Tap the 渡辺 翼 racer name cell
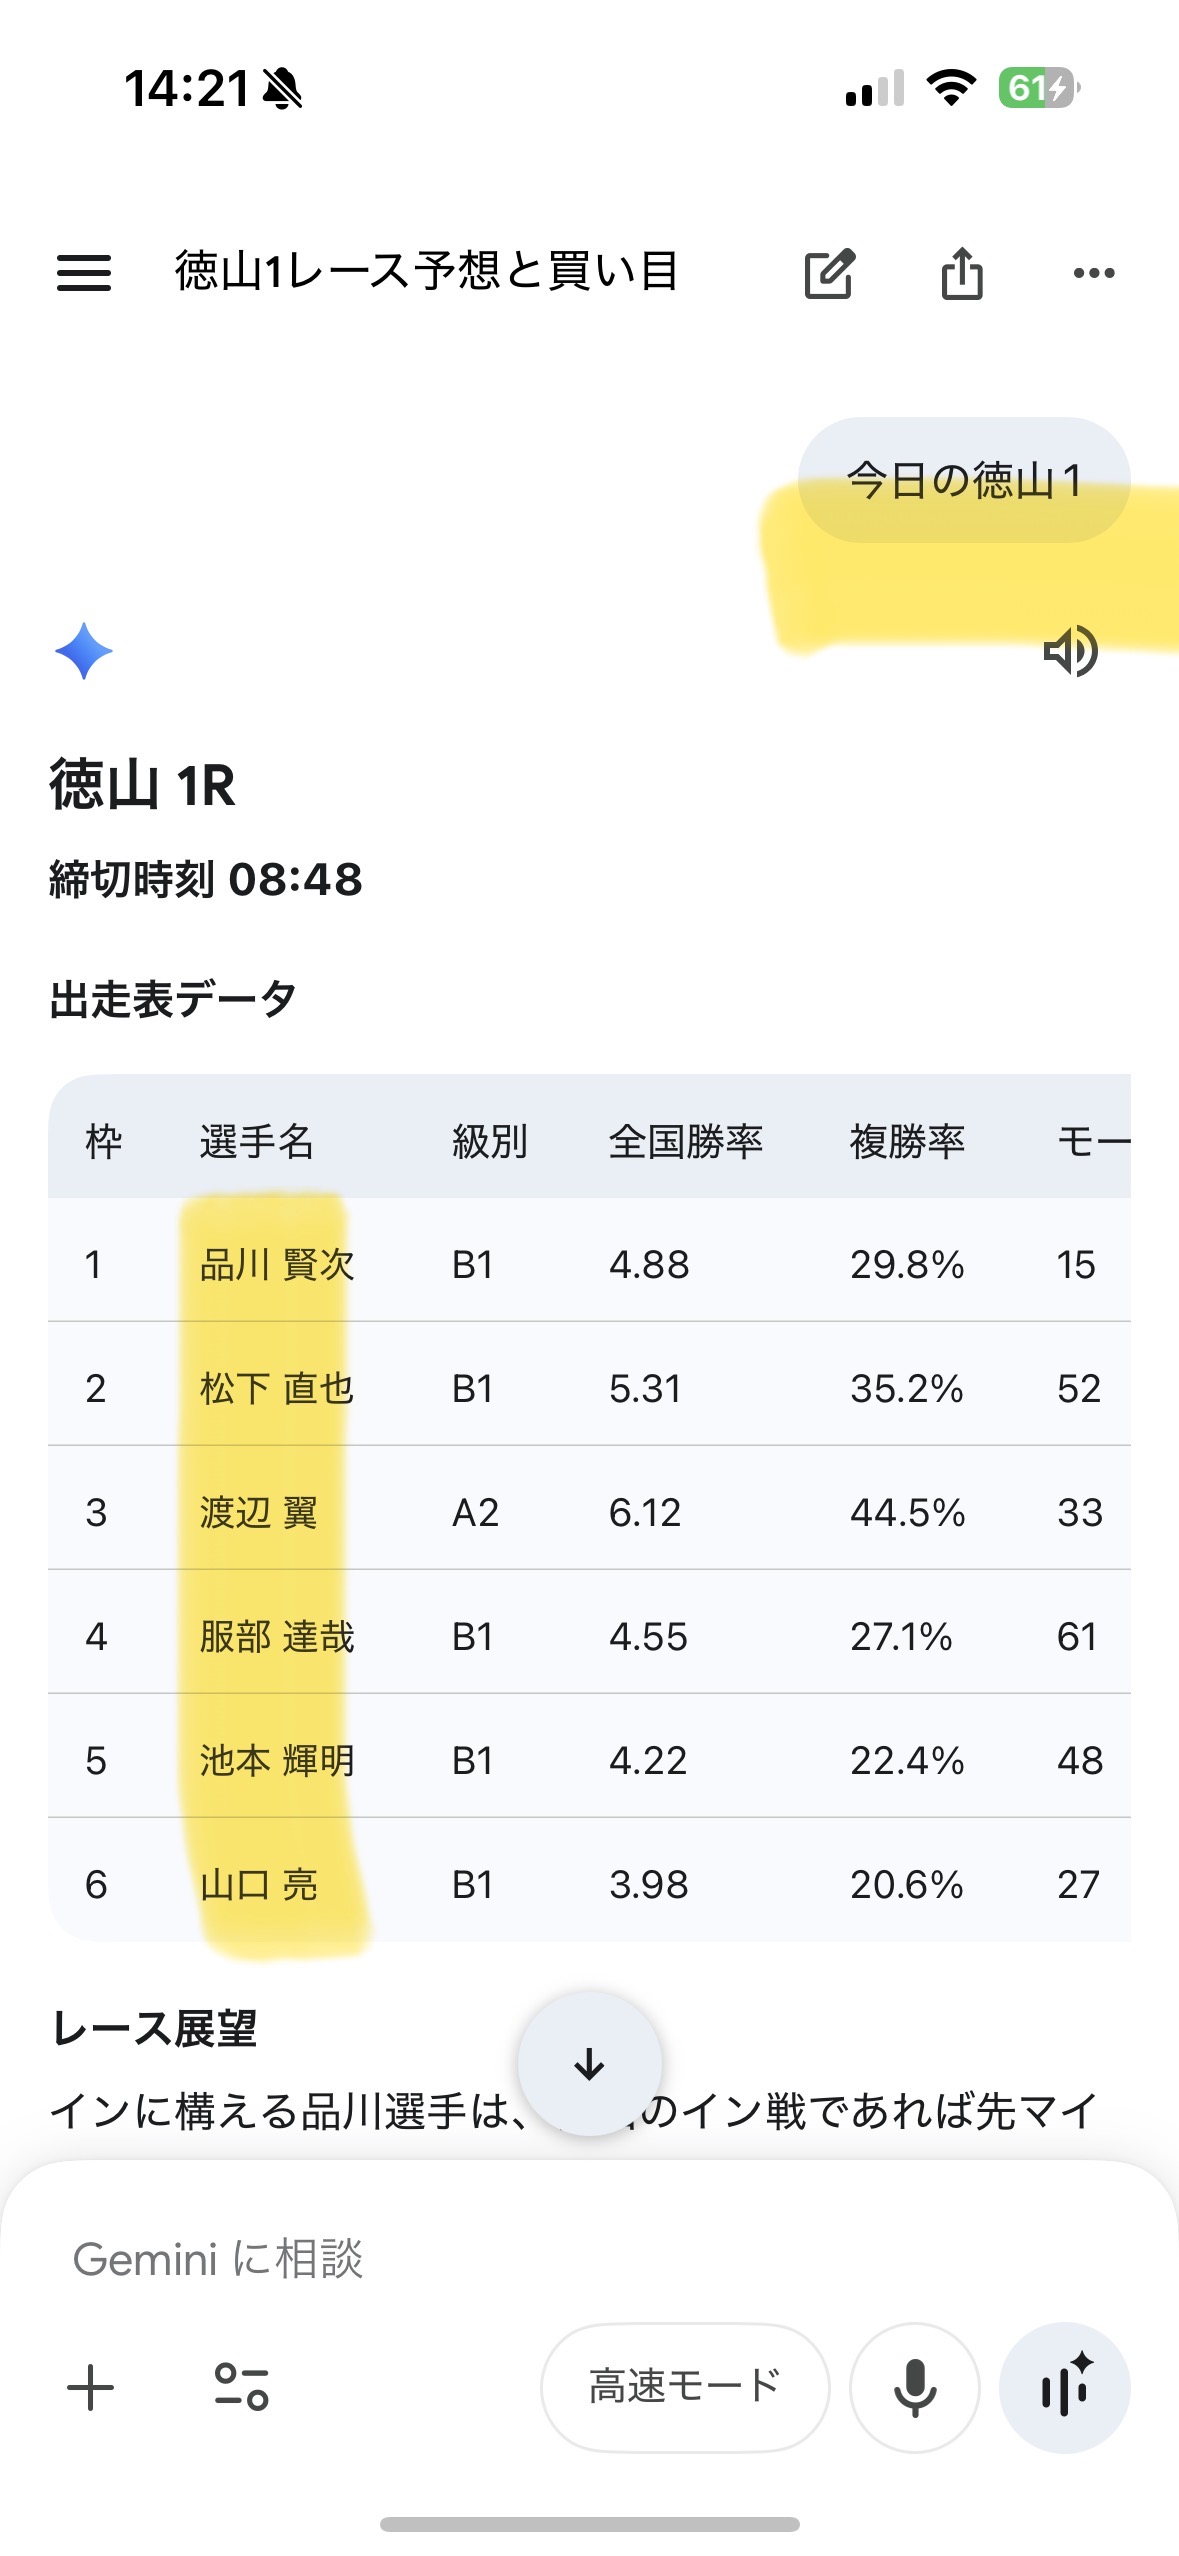The image size is (1179, 2556). 259,1513
